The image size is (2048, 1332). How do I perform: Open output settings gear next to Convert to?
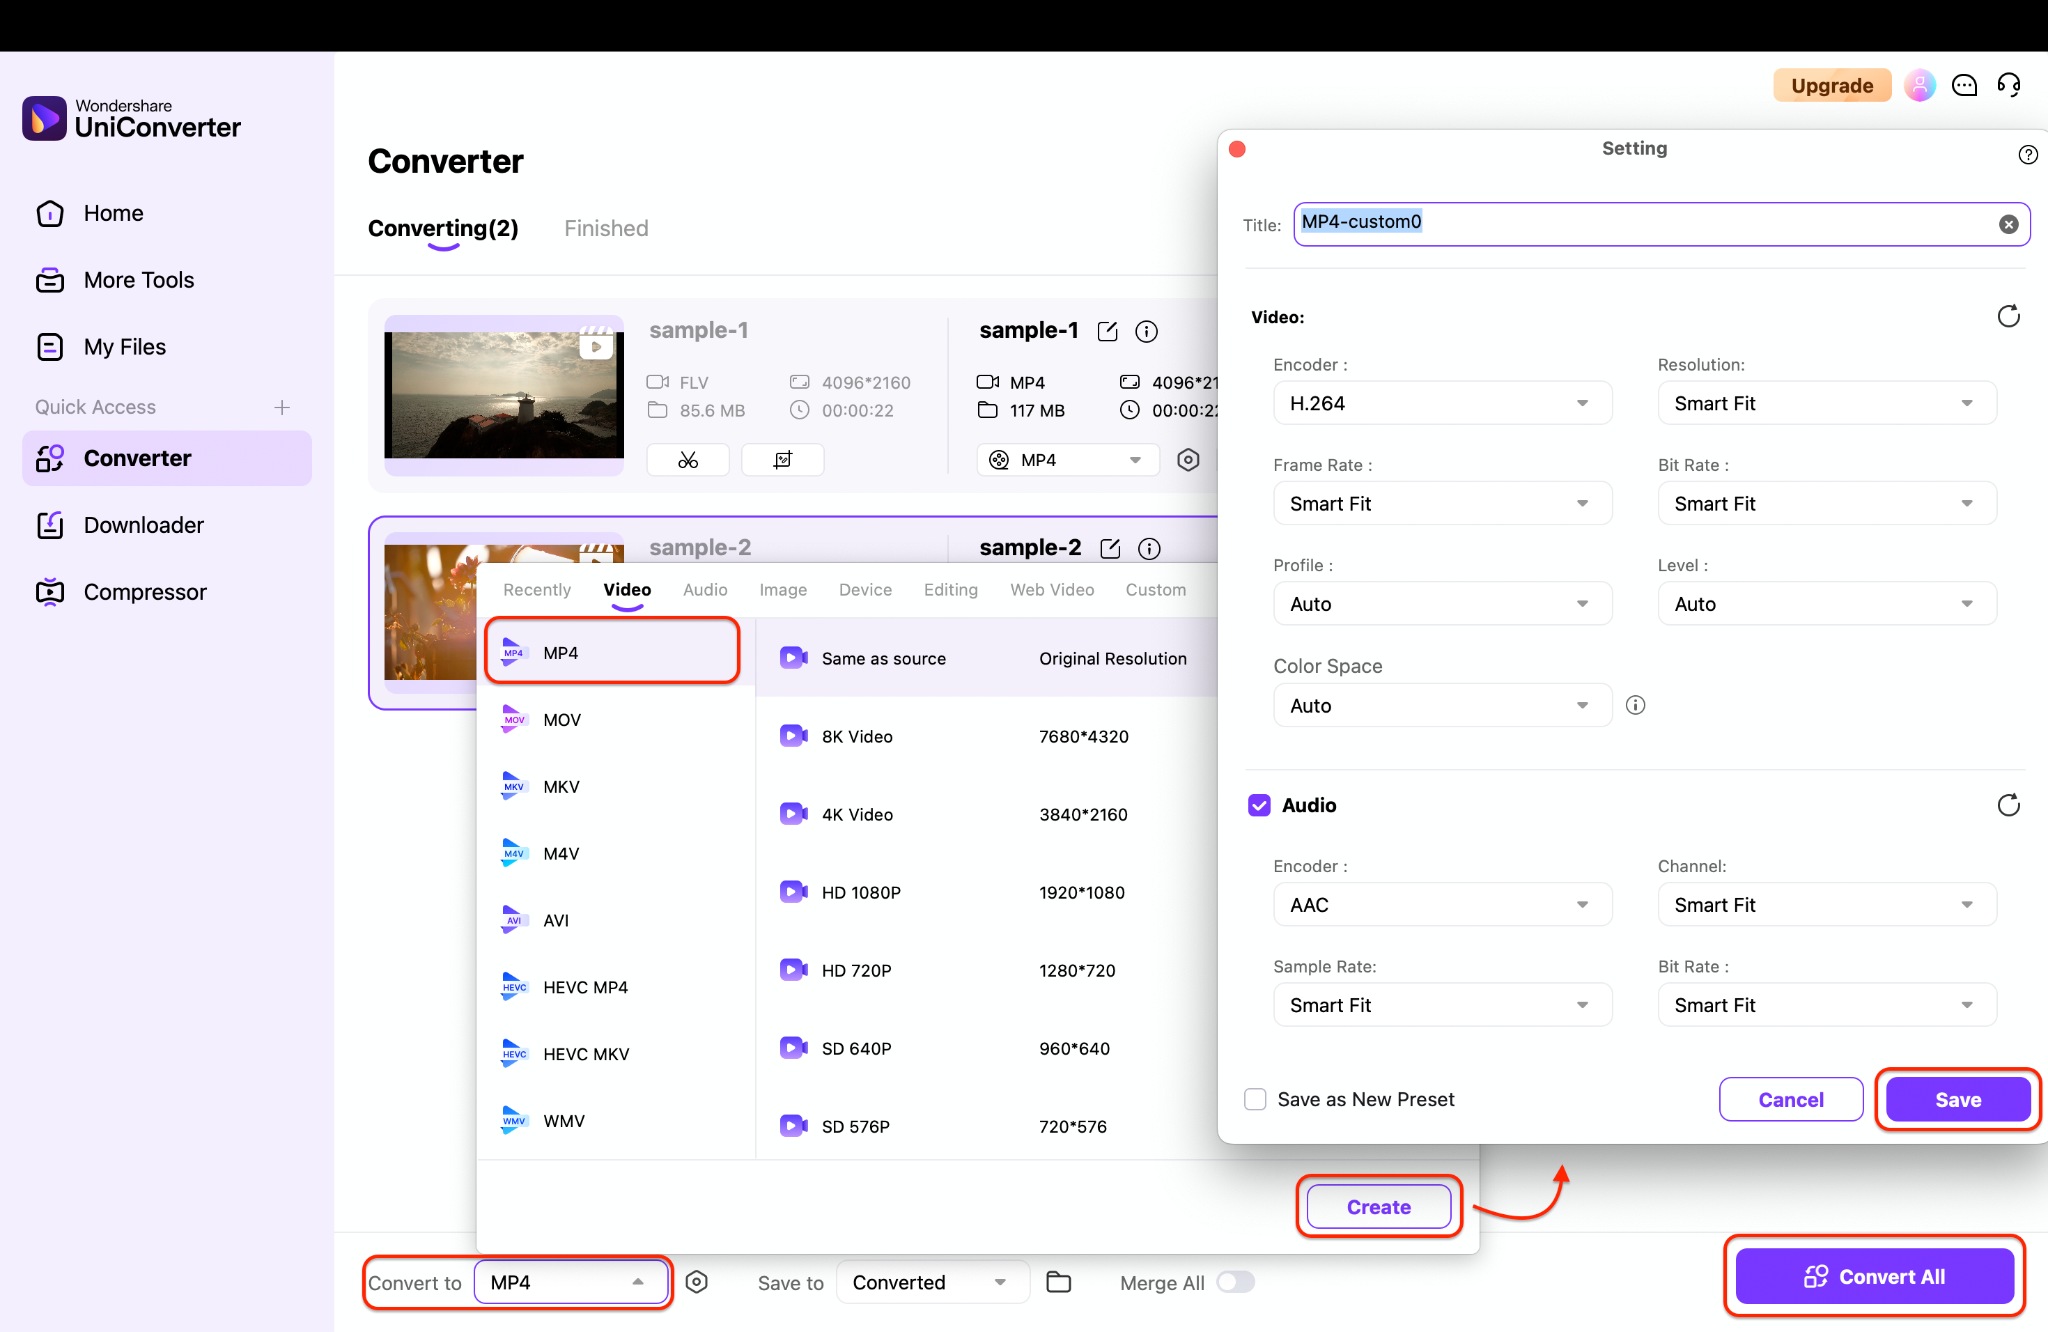click(697, 1282)
